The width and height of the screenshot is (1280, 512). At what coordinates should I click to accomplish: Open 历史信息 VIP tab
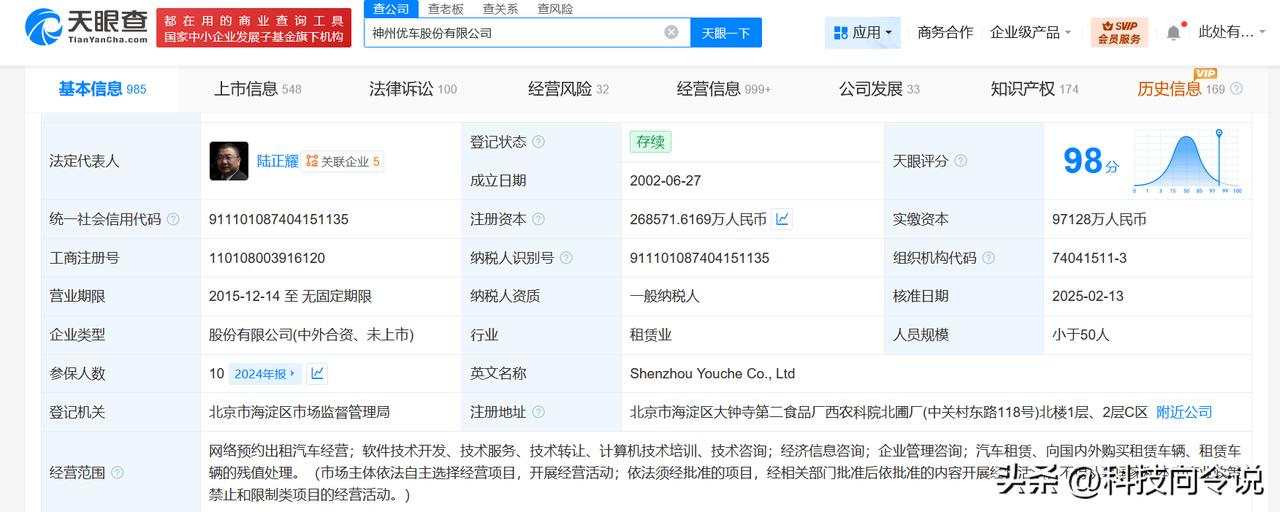1181,89
